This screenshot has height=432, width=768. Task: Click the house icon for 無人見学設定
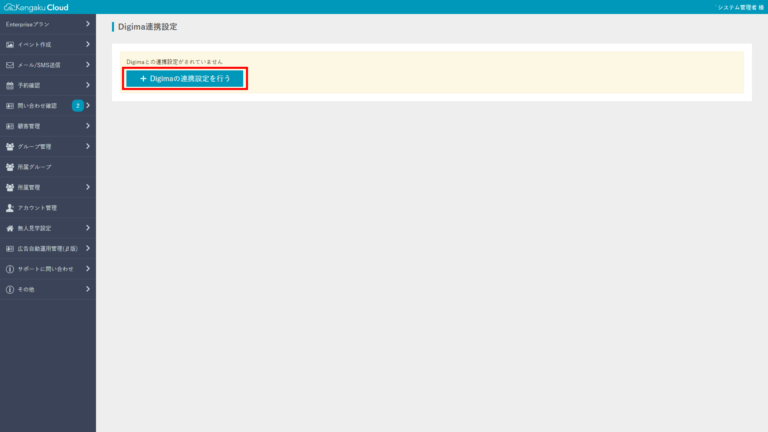tap(10, 228)
